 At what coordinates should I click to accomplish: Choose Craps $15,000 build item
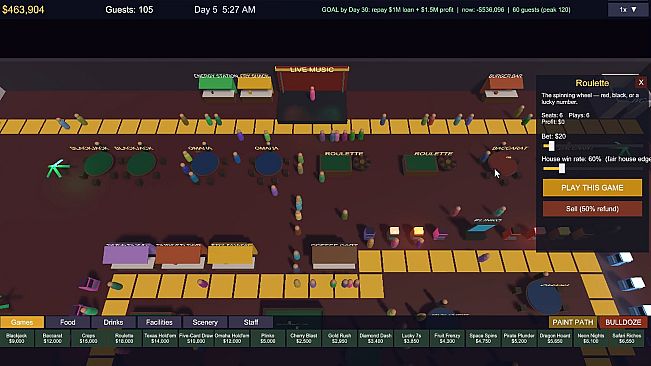click(x=88, y=338)
